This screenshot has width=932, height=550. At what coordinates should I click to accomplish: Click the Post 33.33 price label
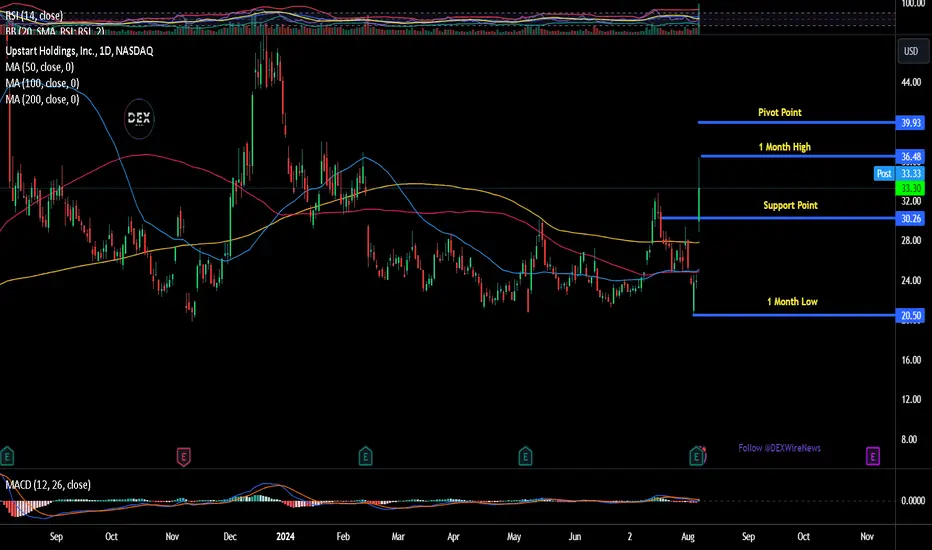(899, 174)
